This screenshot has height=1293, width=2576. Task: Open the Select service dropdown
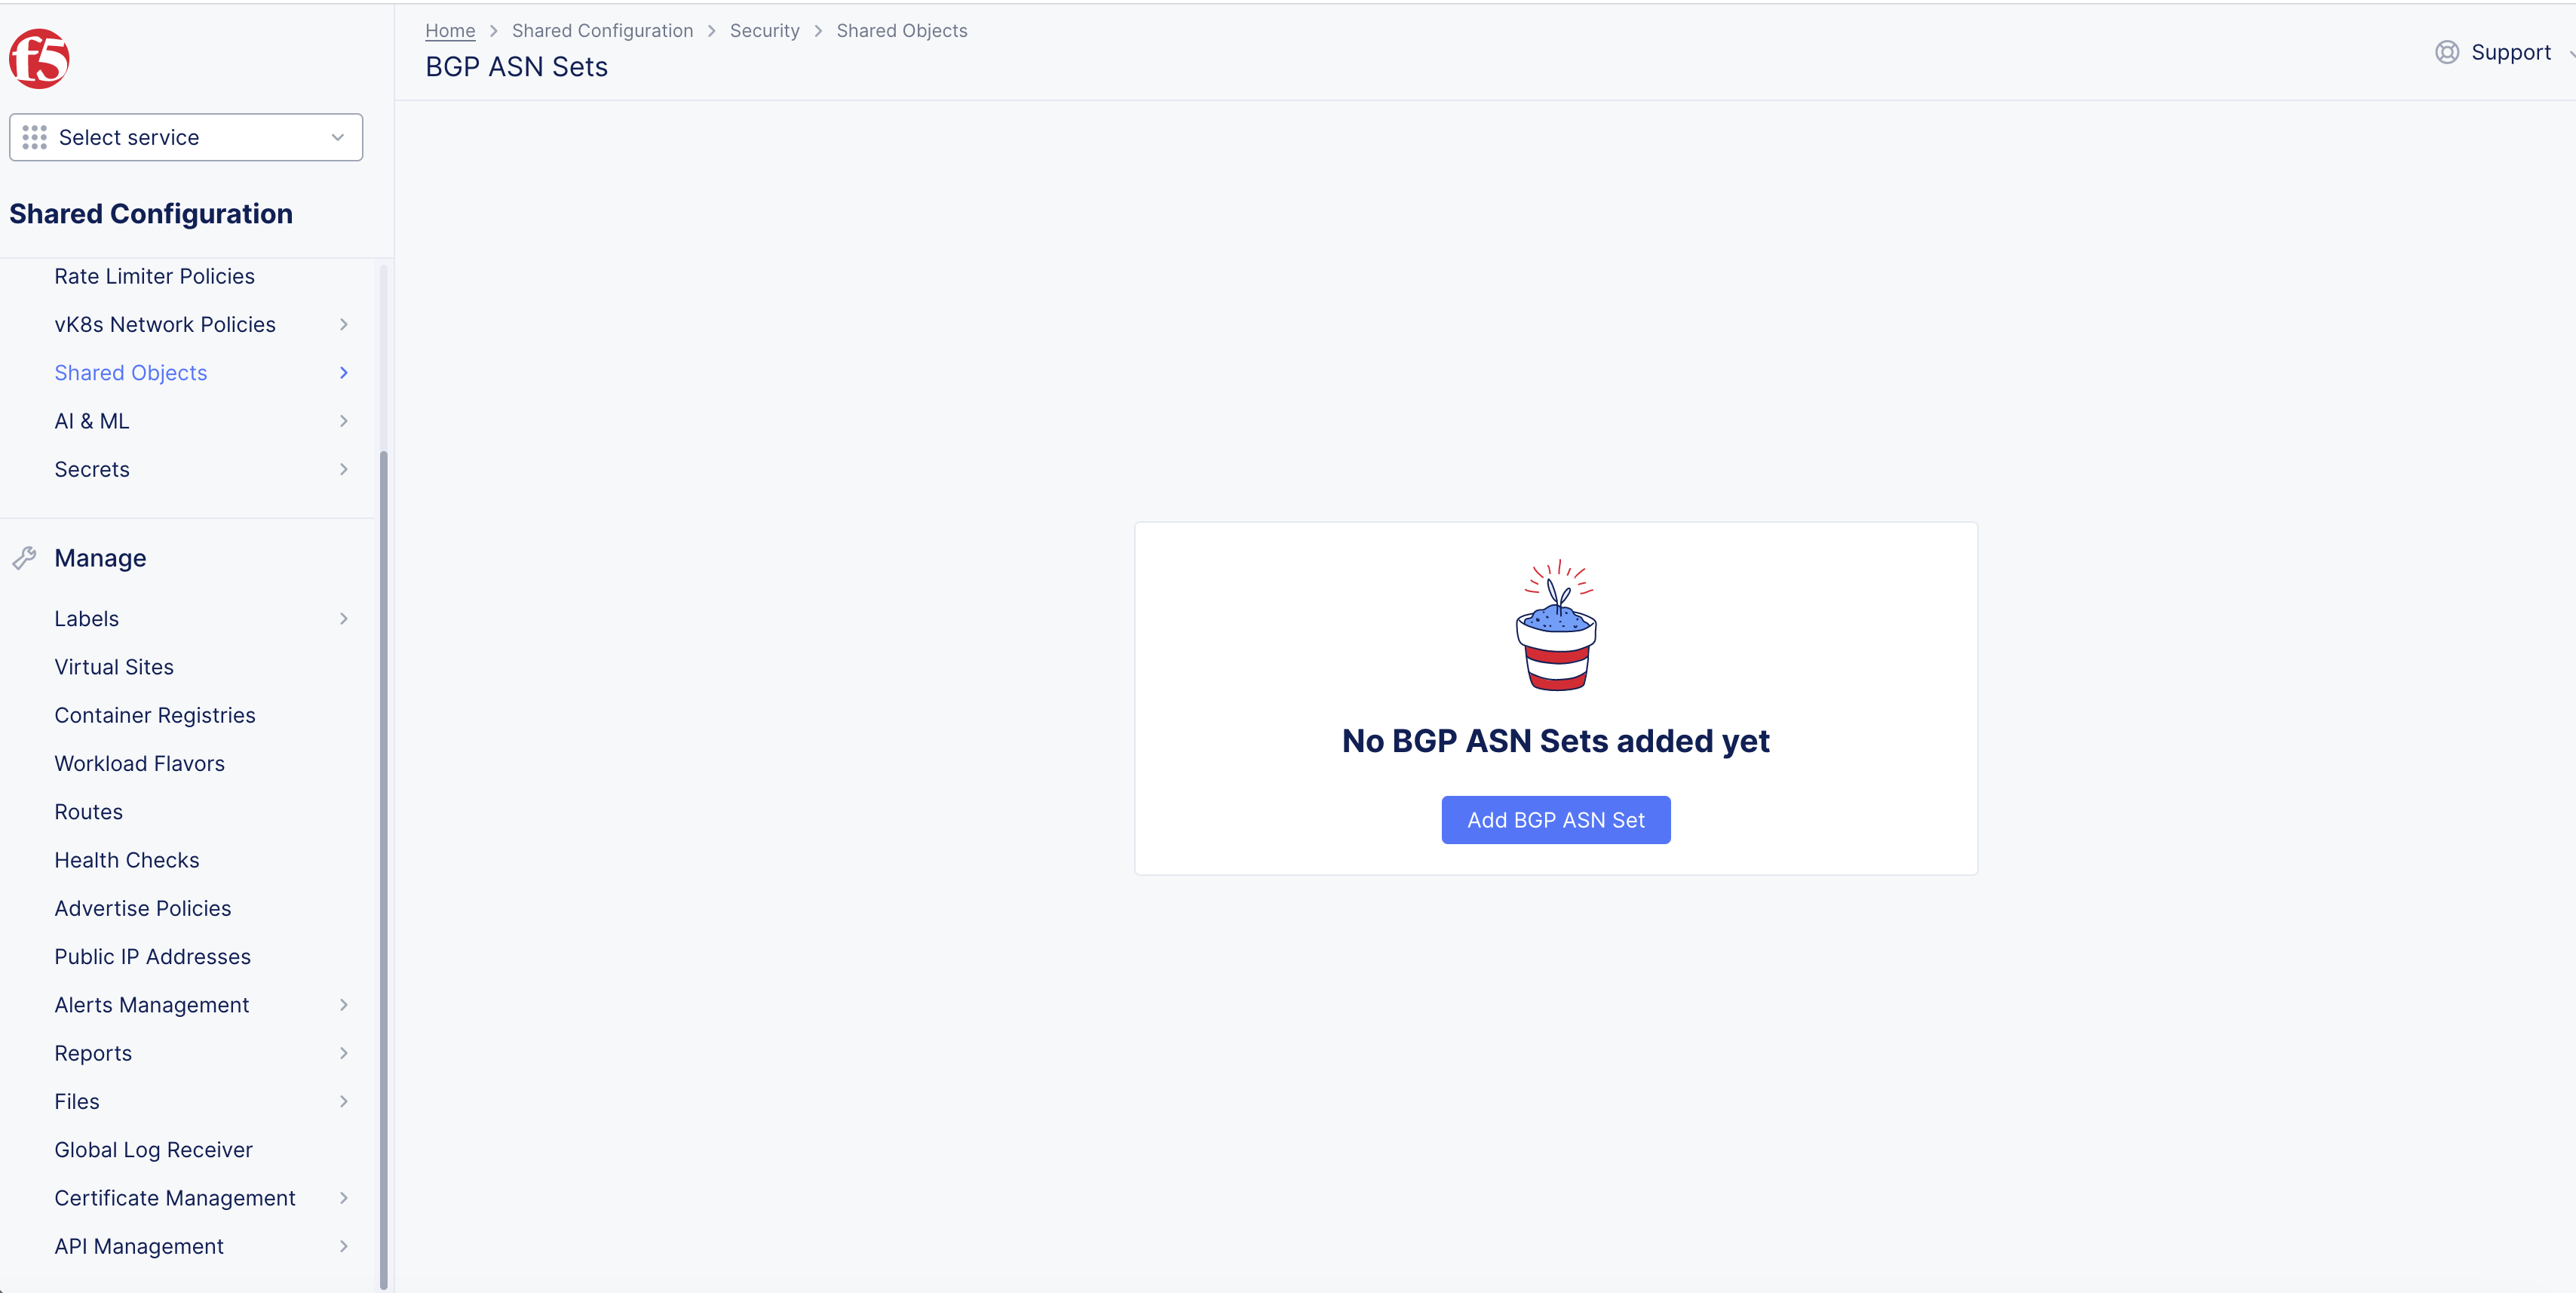pos(186,137)
